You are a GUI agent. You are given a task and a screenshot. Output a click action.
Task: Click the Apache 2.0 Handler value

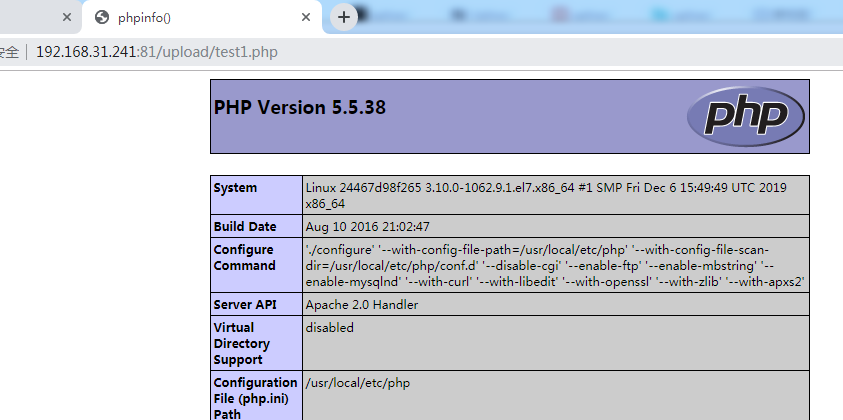click(362, 304)
